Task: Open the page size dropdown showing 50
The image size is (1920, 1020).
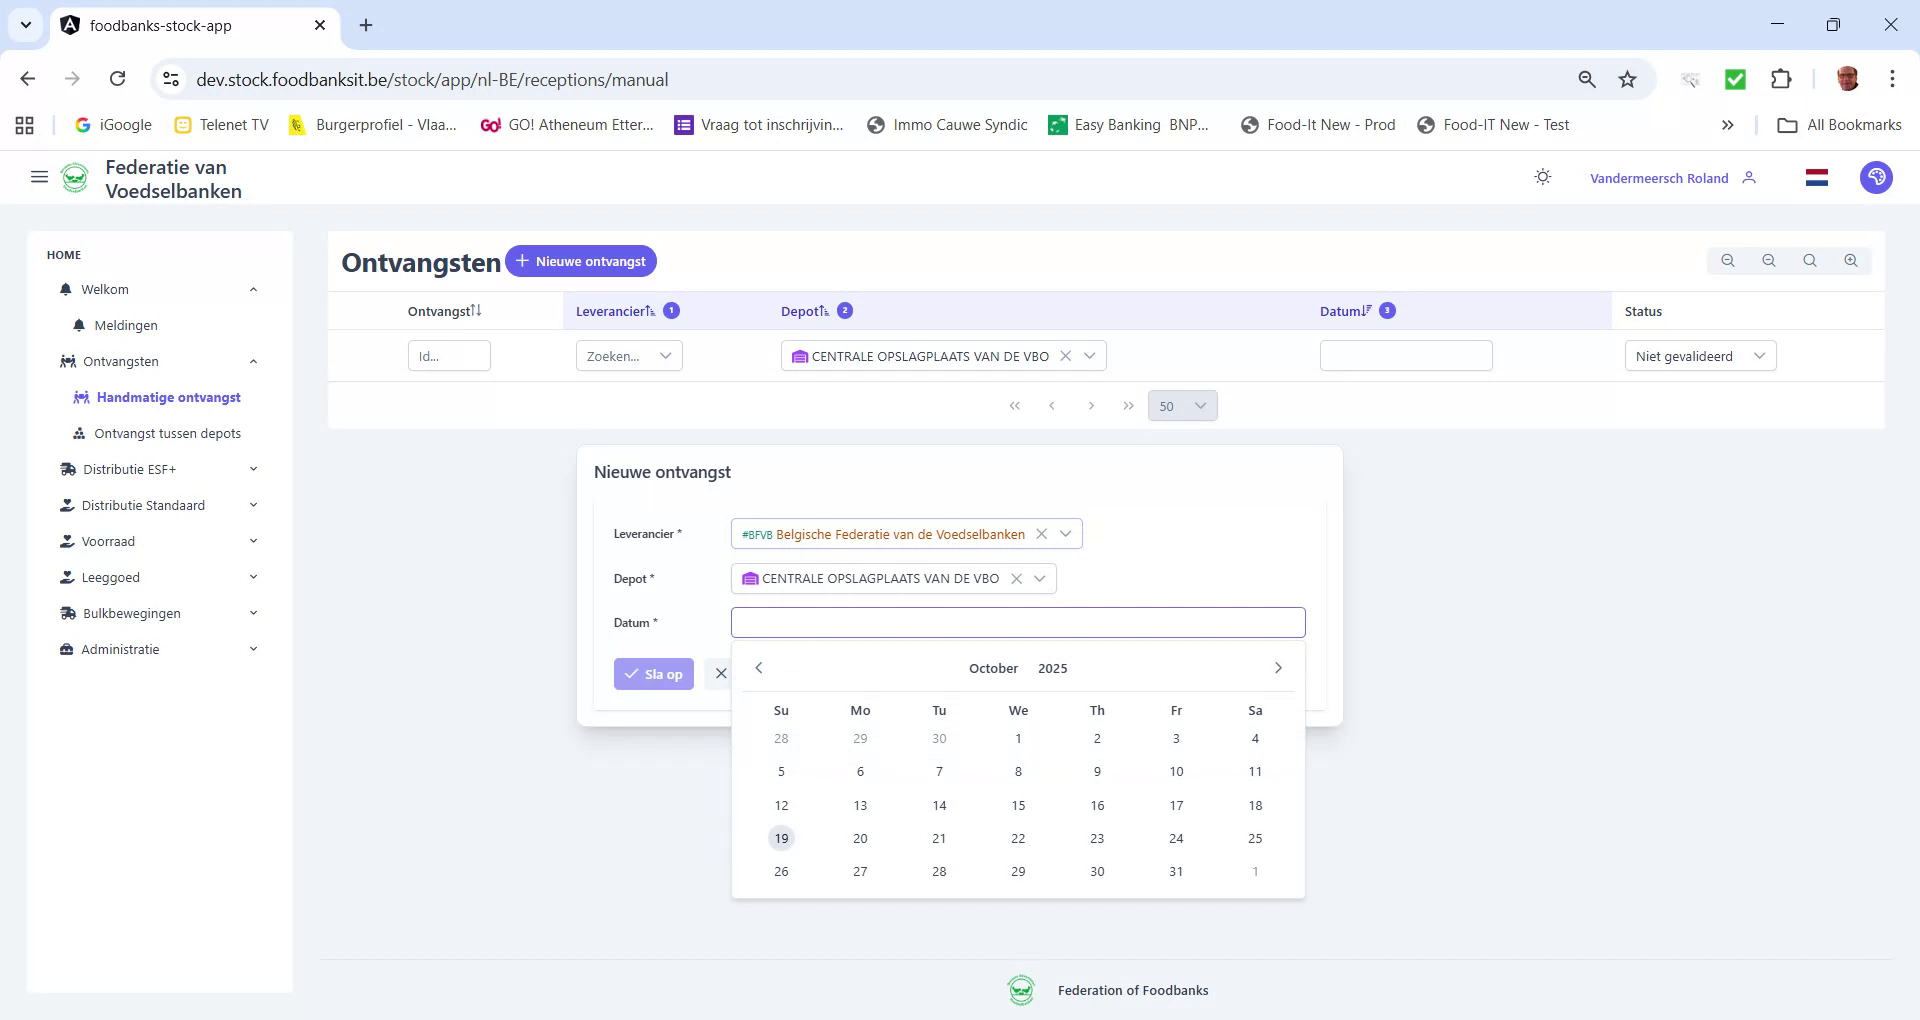Action: (1182, 406)
